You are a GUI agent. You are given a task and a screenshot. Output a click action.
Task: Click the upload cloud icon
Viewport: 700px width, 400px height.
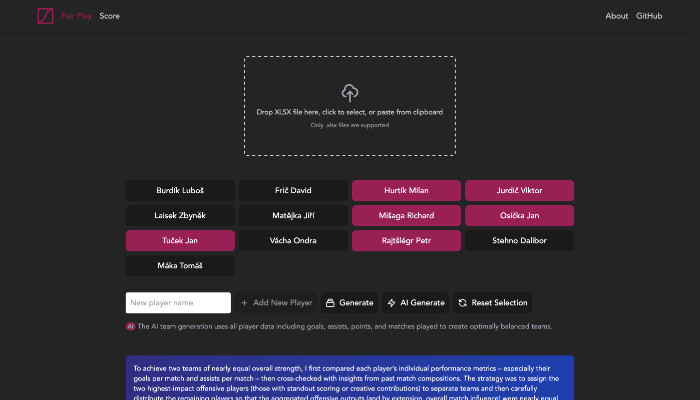click(x=349, y=93)
